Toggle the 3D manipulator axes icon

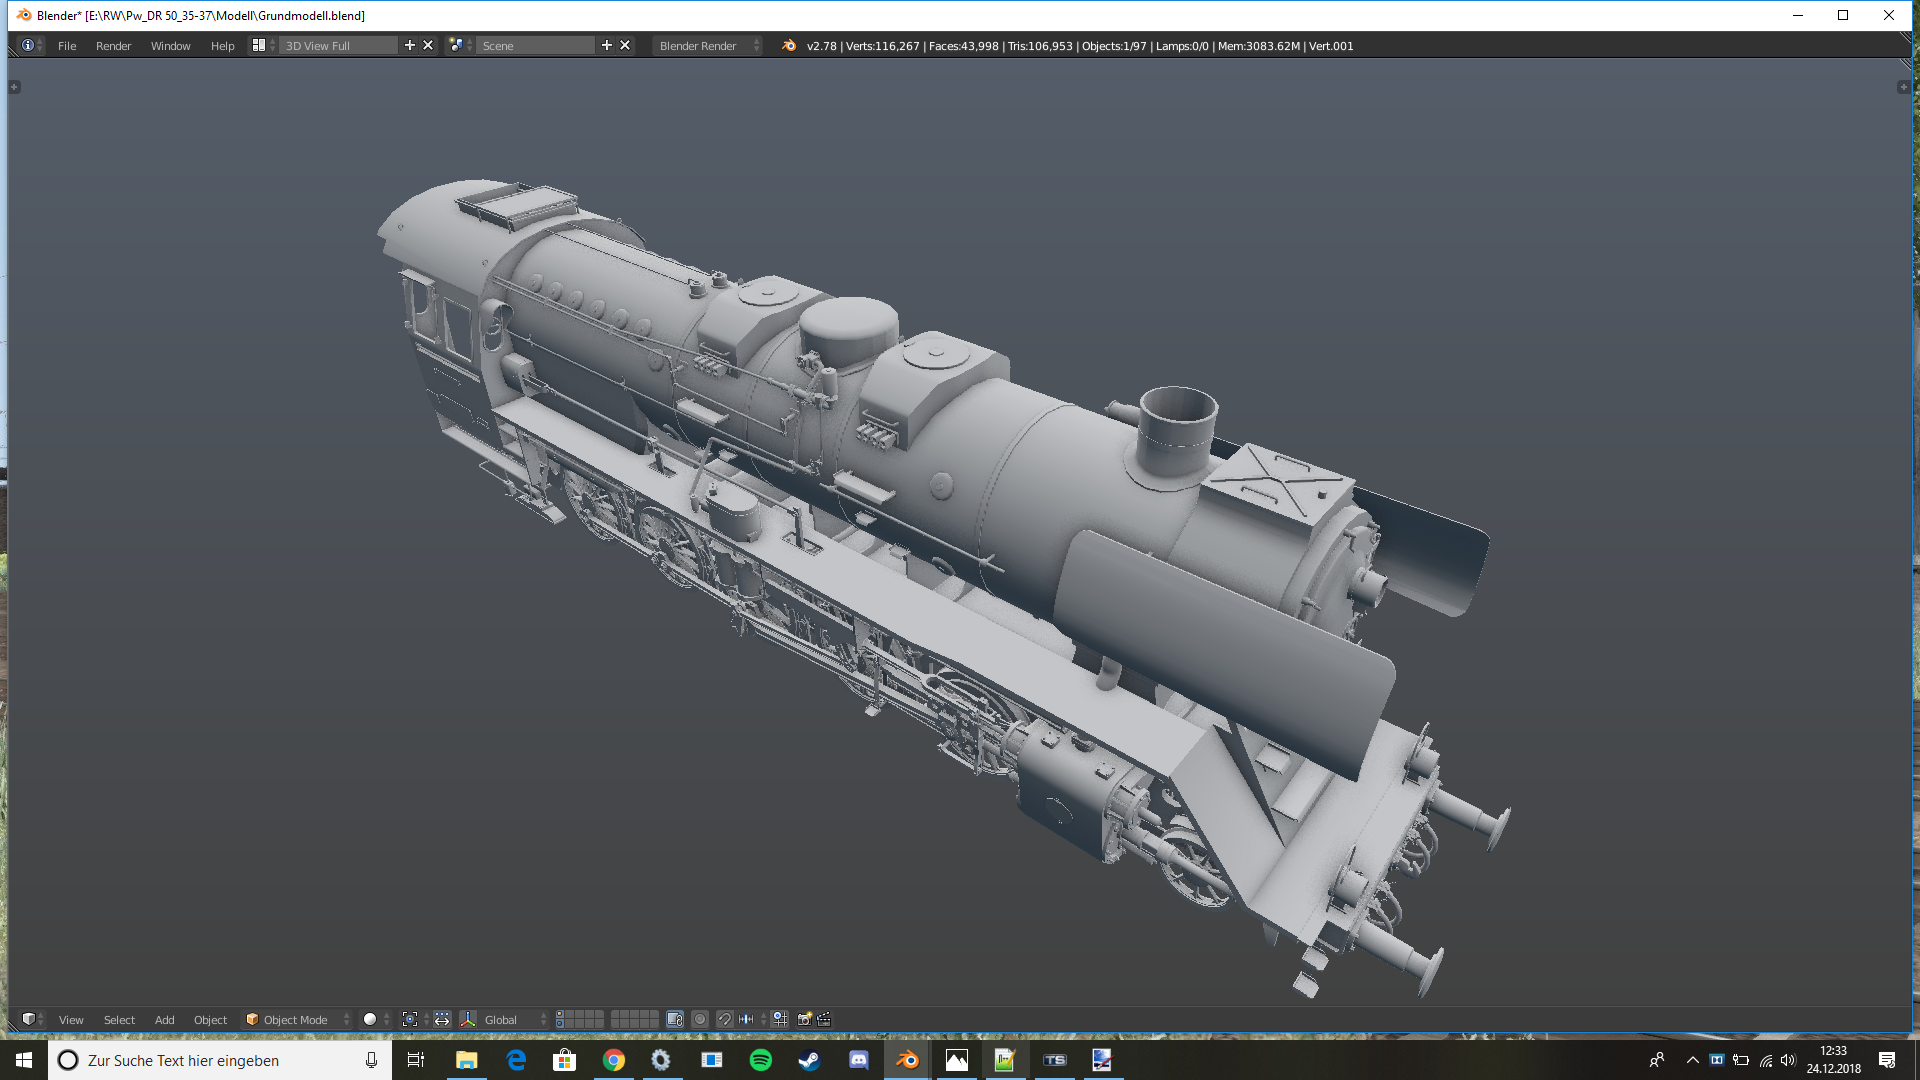[x=467, y=1019]
